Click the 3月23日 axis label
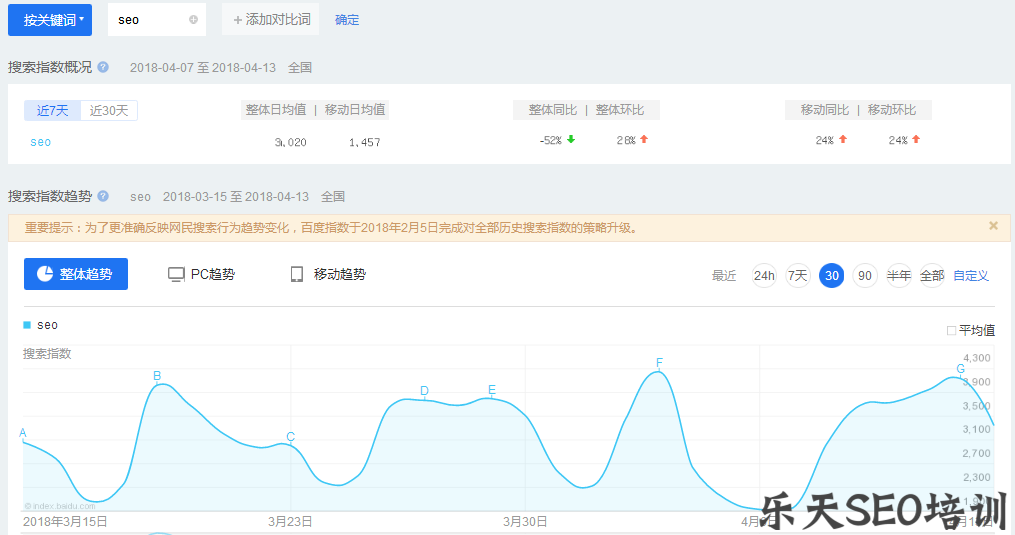 point(290,521)
